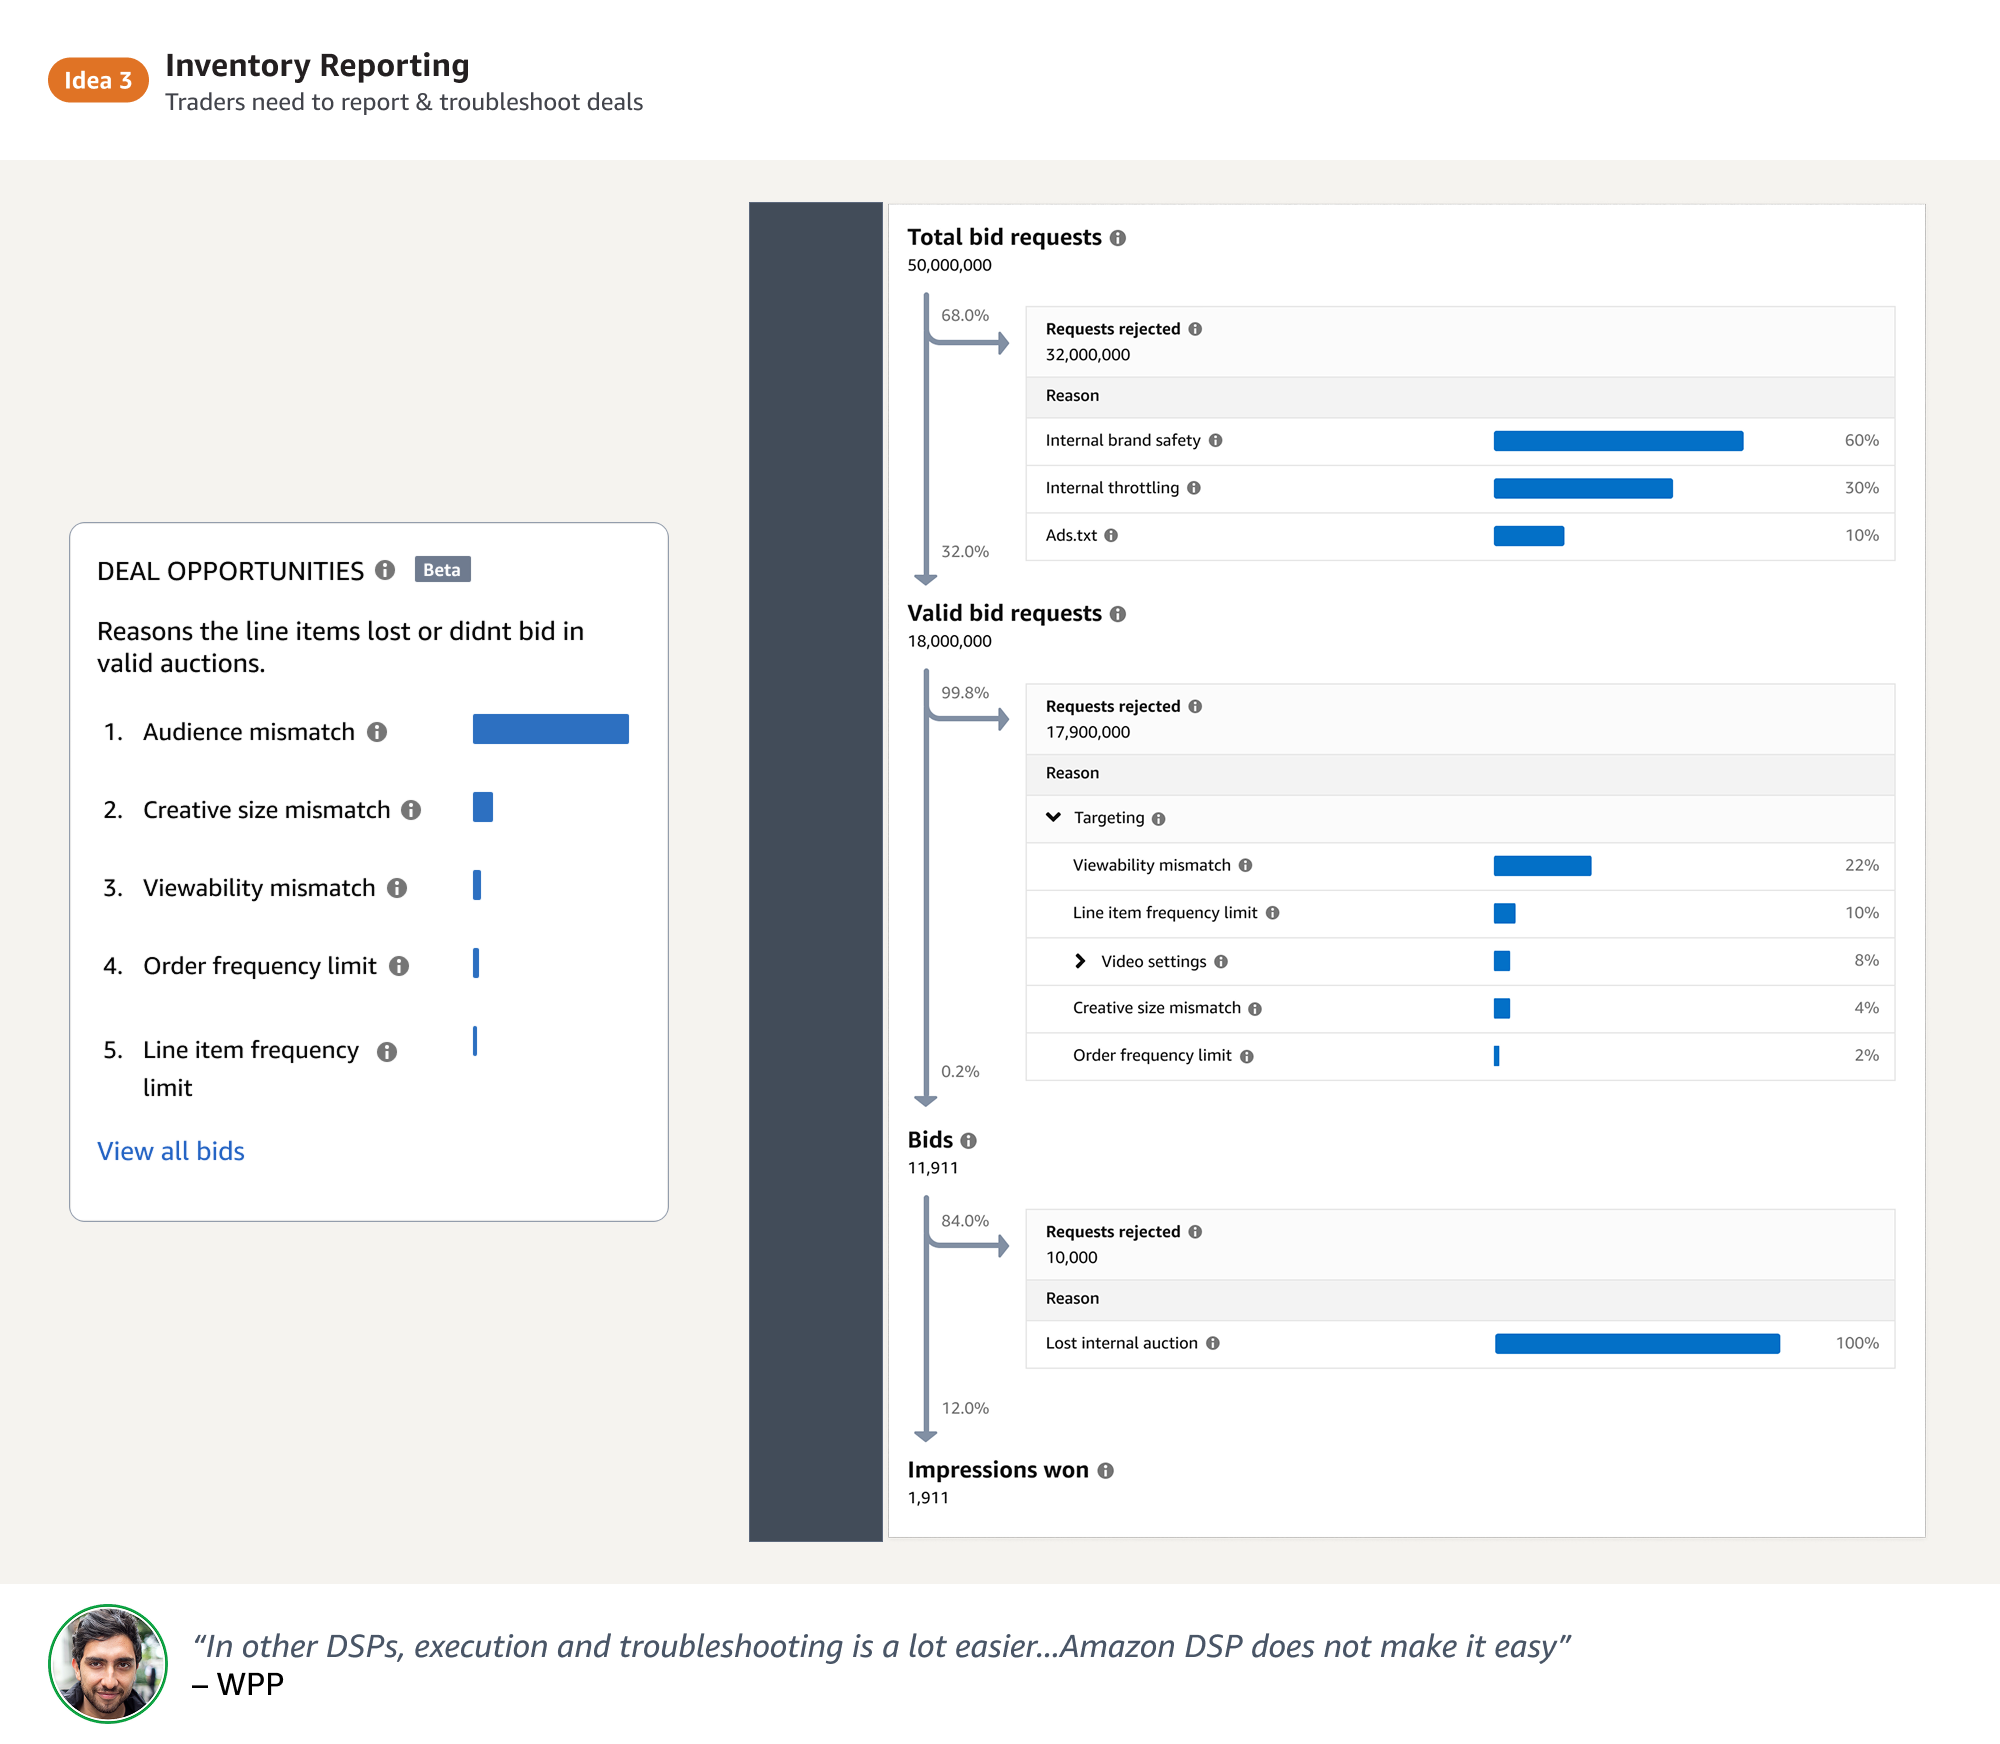The image size is (2000, 1744).
Task: Click the WPP trader profile photo
Action: coord(108,1664)
